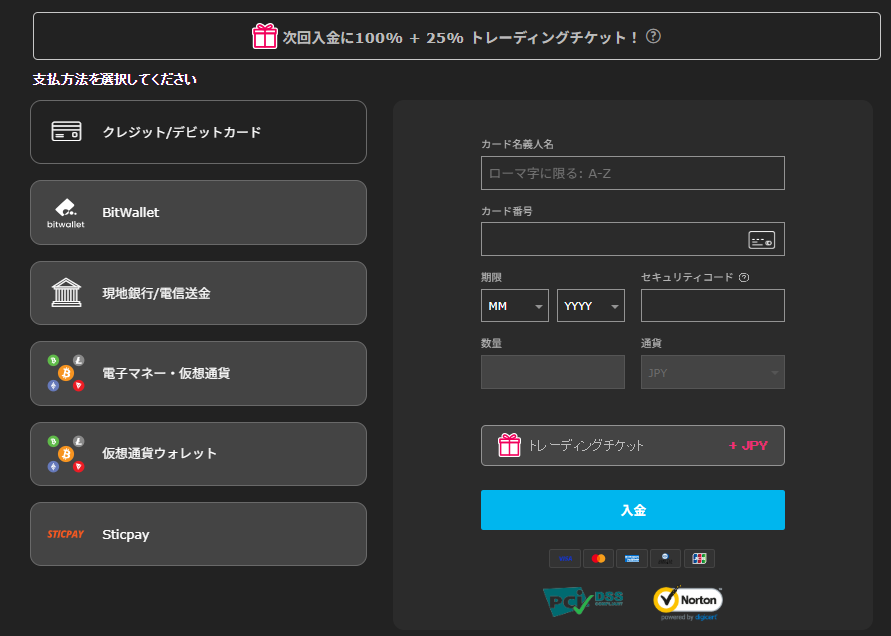891x636 pixels.
Task: Click the gift icon in the promo banner
Action: tap(264, 37)
